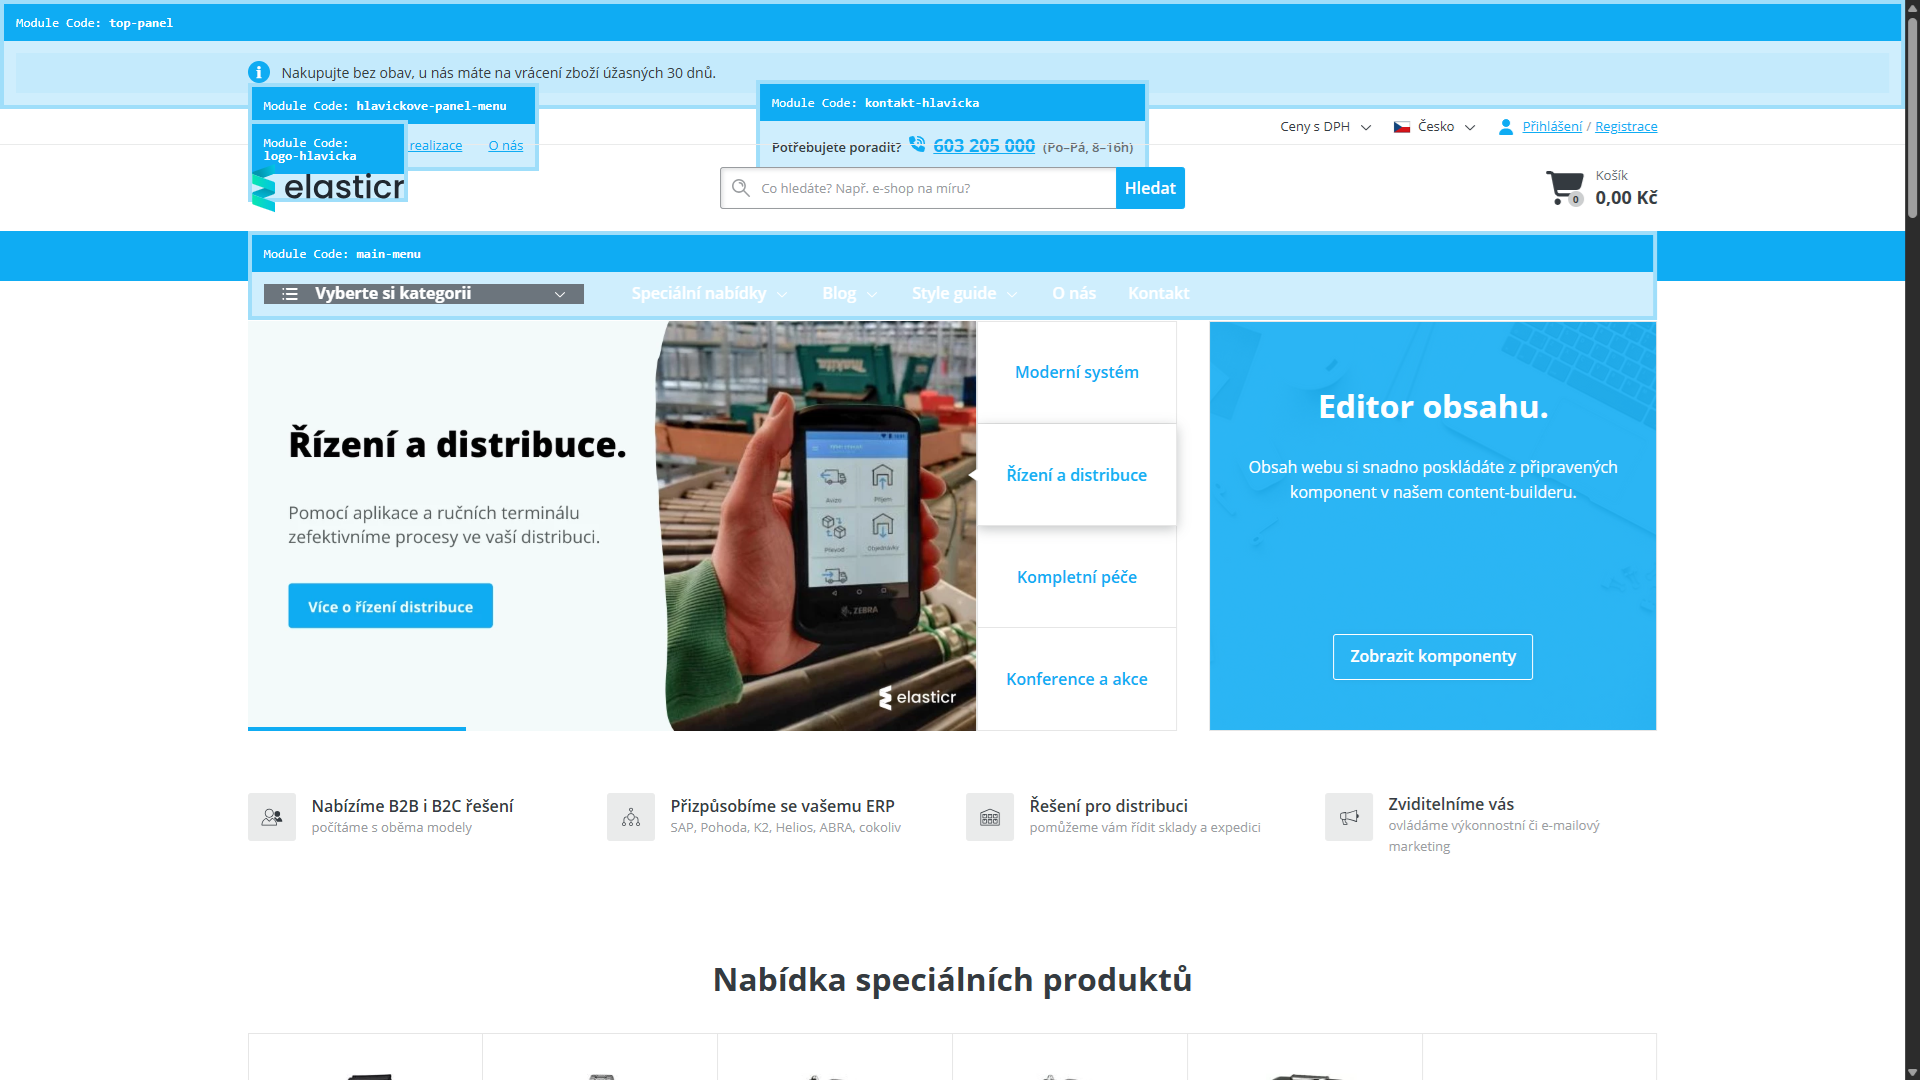Click the Řešení pro distribuci warehouse icon
Viewport: 1920px width, 1080px height.
990,817
